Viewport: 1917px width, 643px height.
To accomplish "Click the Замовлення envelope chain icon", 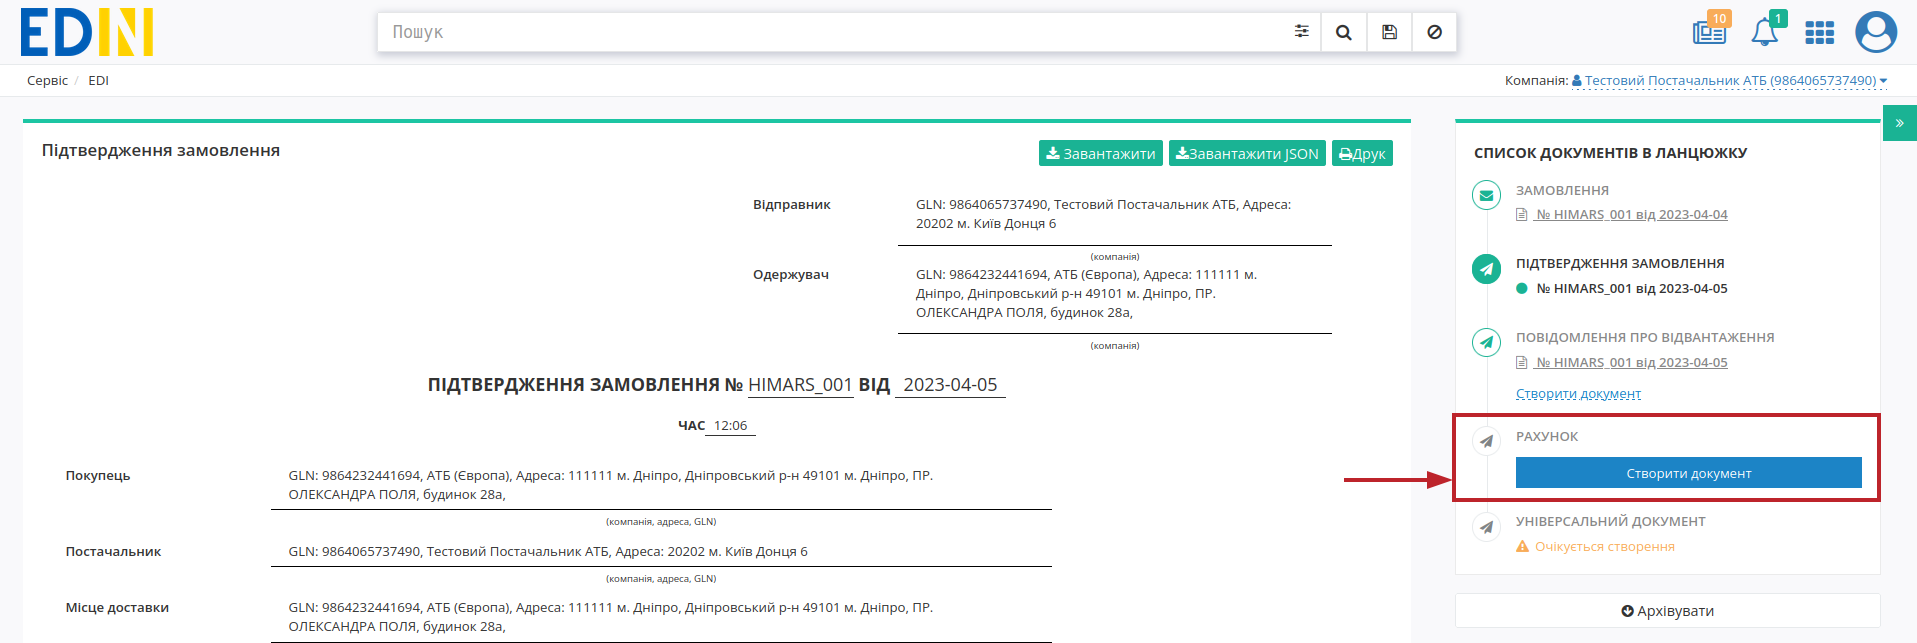I will coord(1487,195).
